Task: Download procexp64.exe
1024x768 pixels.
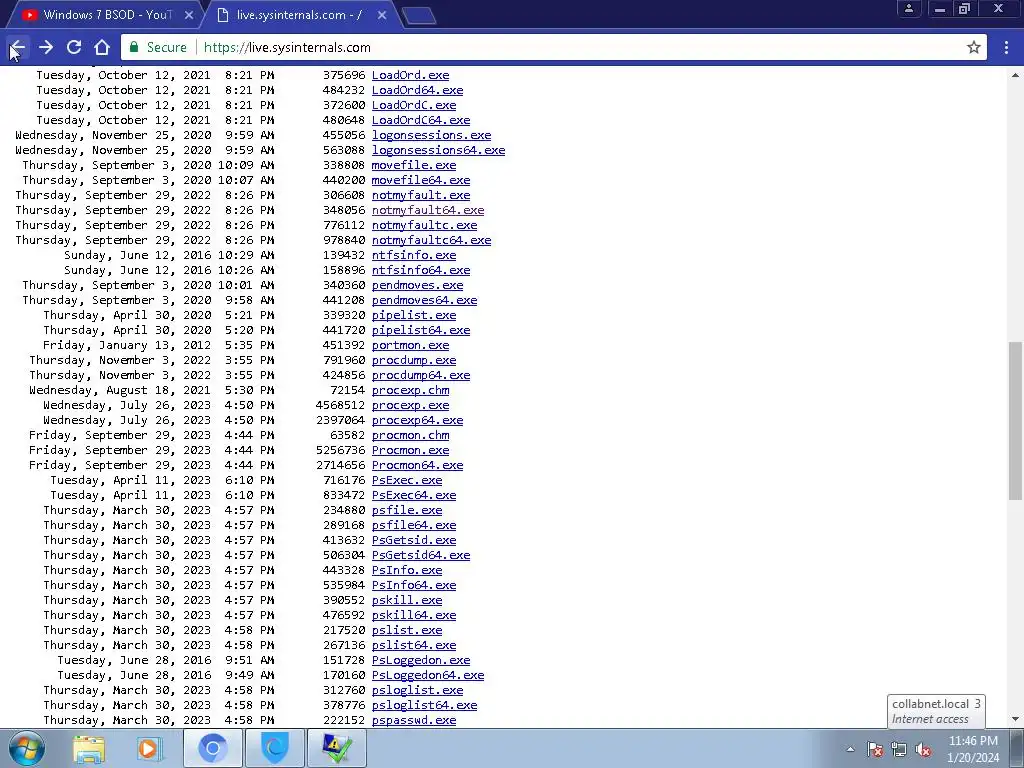Action: tap(417, 421)
